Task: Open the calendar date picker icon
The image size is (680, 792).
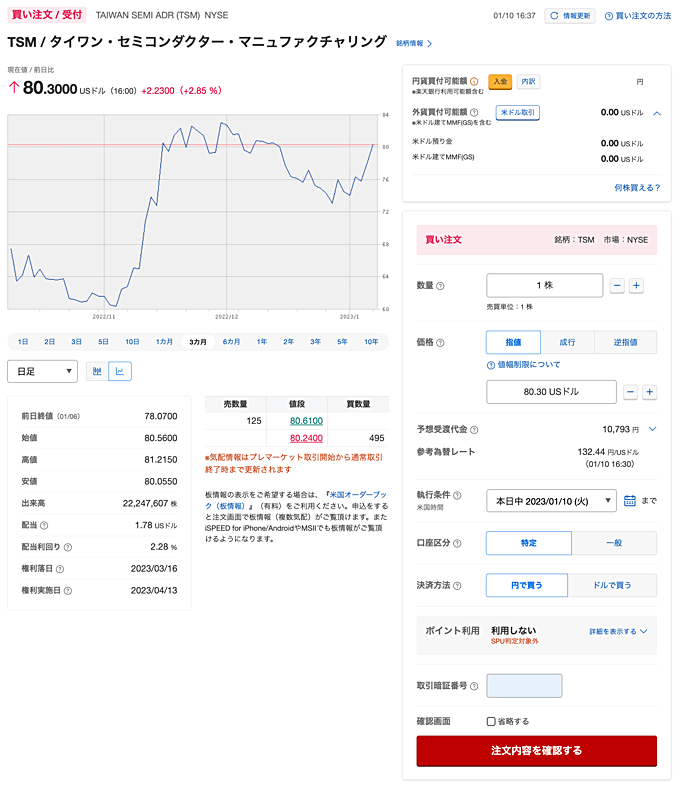Action: pyautogui.click(x=629, y=501)
